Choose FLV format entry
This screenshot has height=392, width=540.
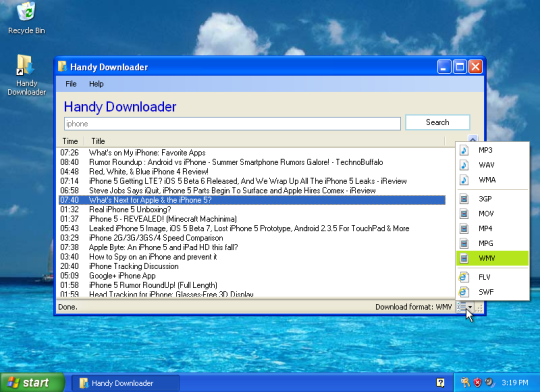[x=492, y=277]
